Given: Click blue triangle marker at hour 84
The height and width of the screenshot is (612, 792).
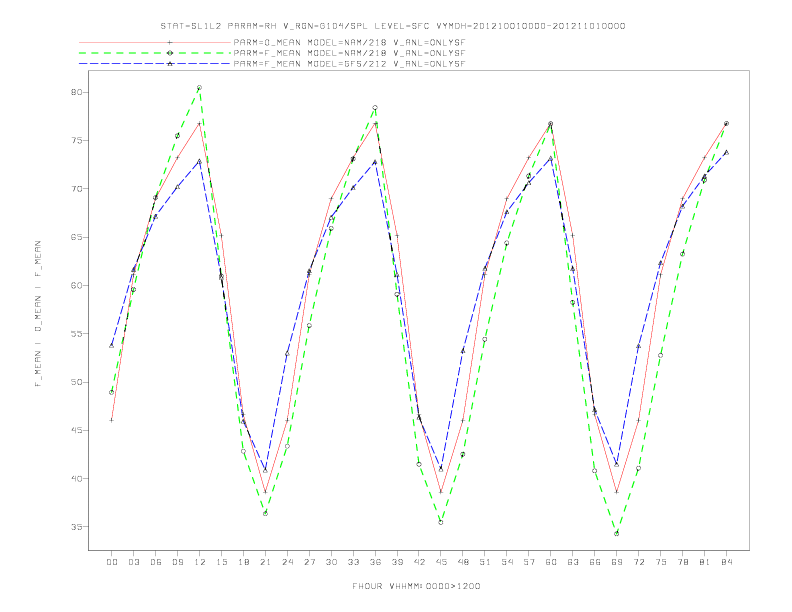Looking at the screenshot, I should [x=726, y=152].
